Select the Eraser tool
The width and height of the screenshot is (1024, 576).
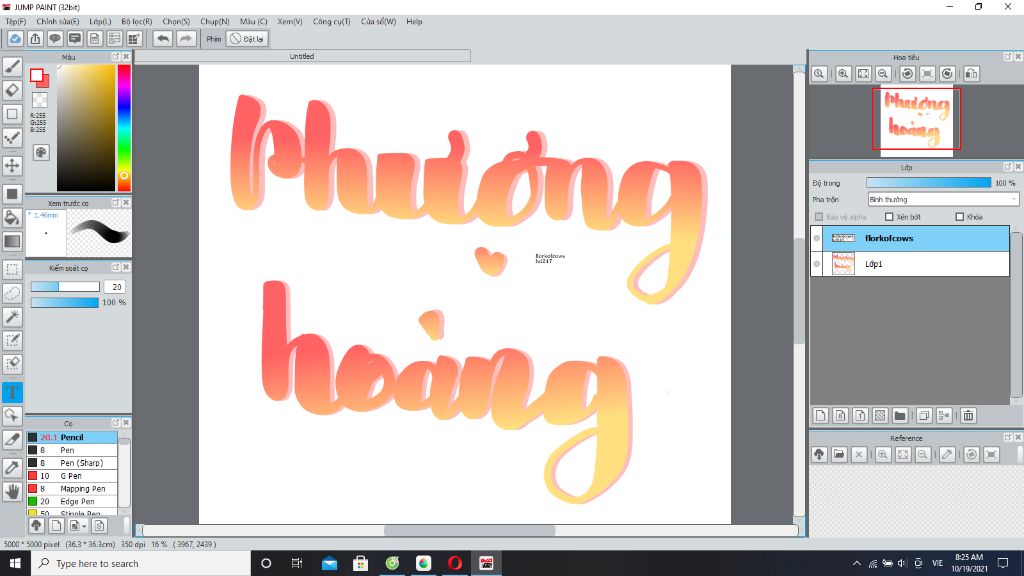(x=12, y=90)
